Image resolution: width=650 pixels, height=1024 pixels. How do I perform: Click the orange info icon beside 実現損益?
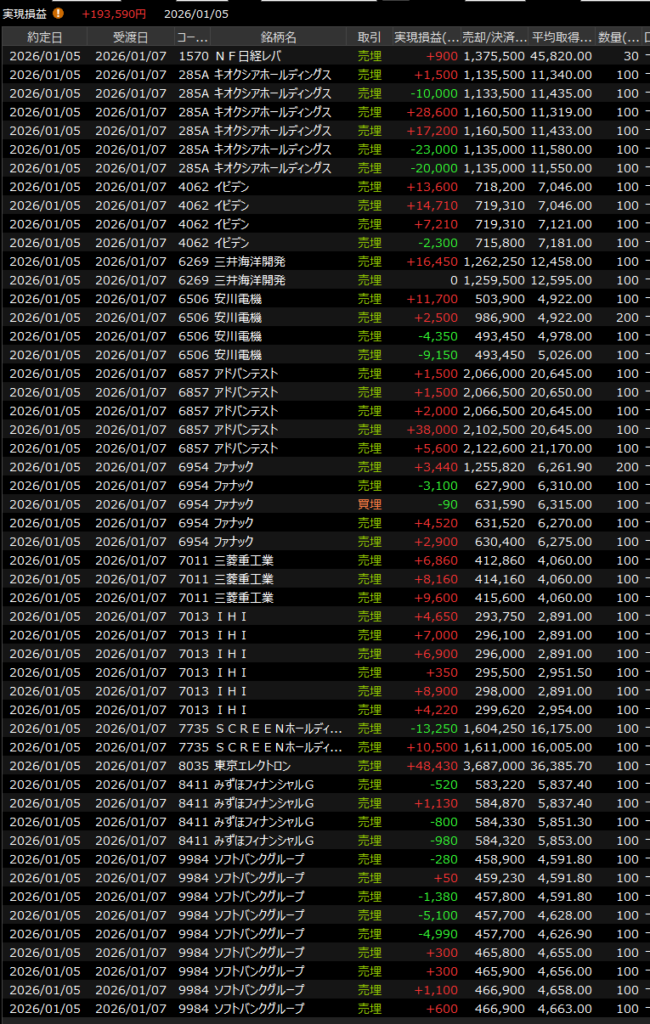click(x=57, y=14)
